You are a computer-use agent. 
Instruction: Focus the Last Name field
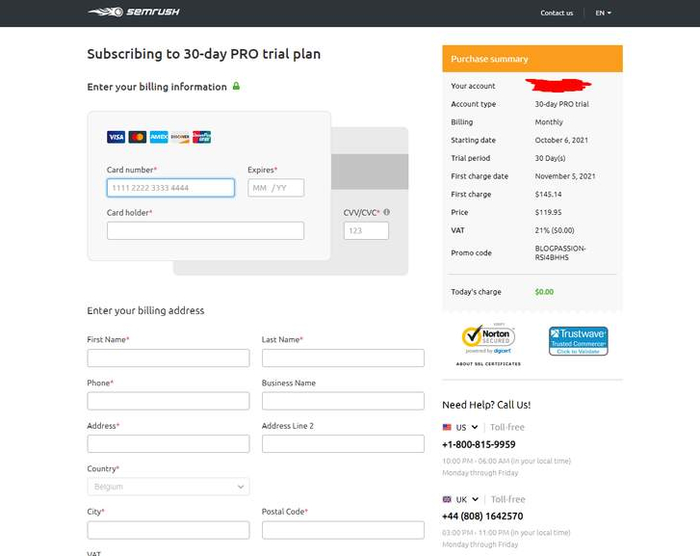click(343, 358)
